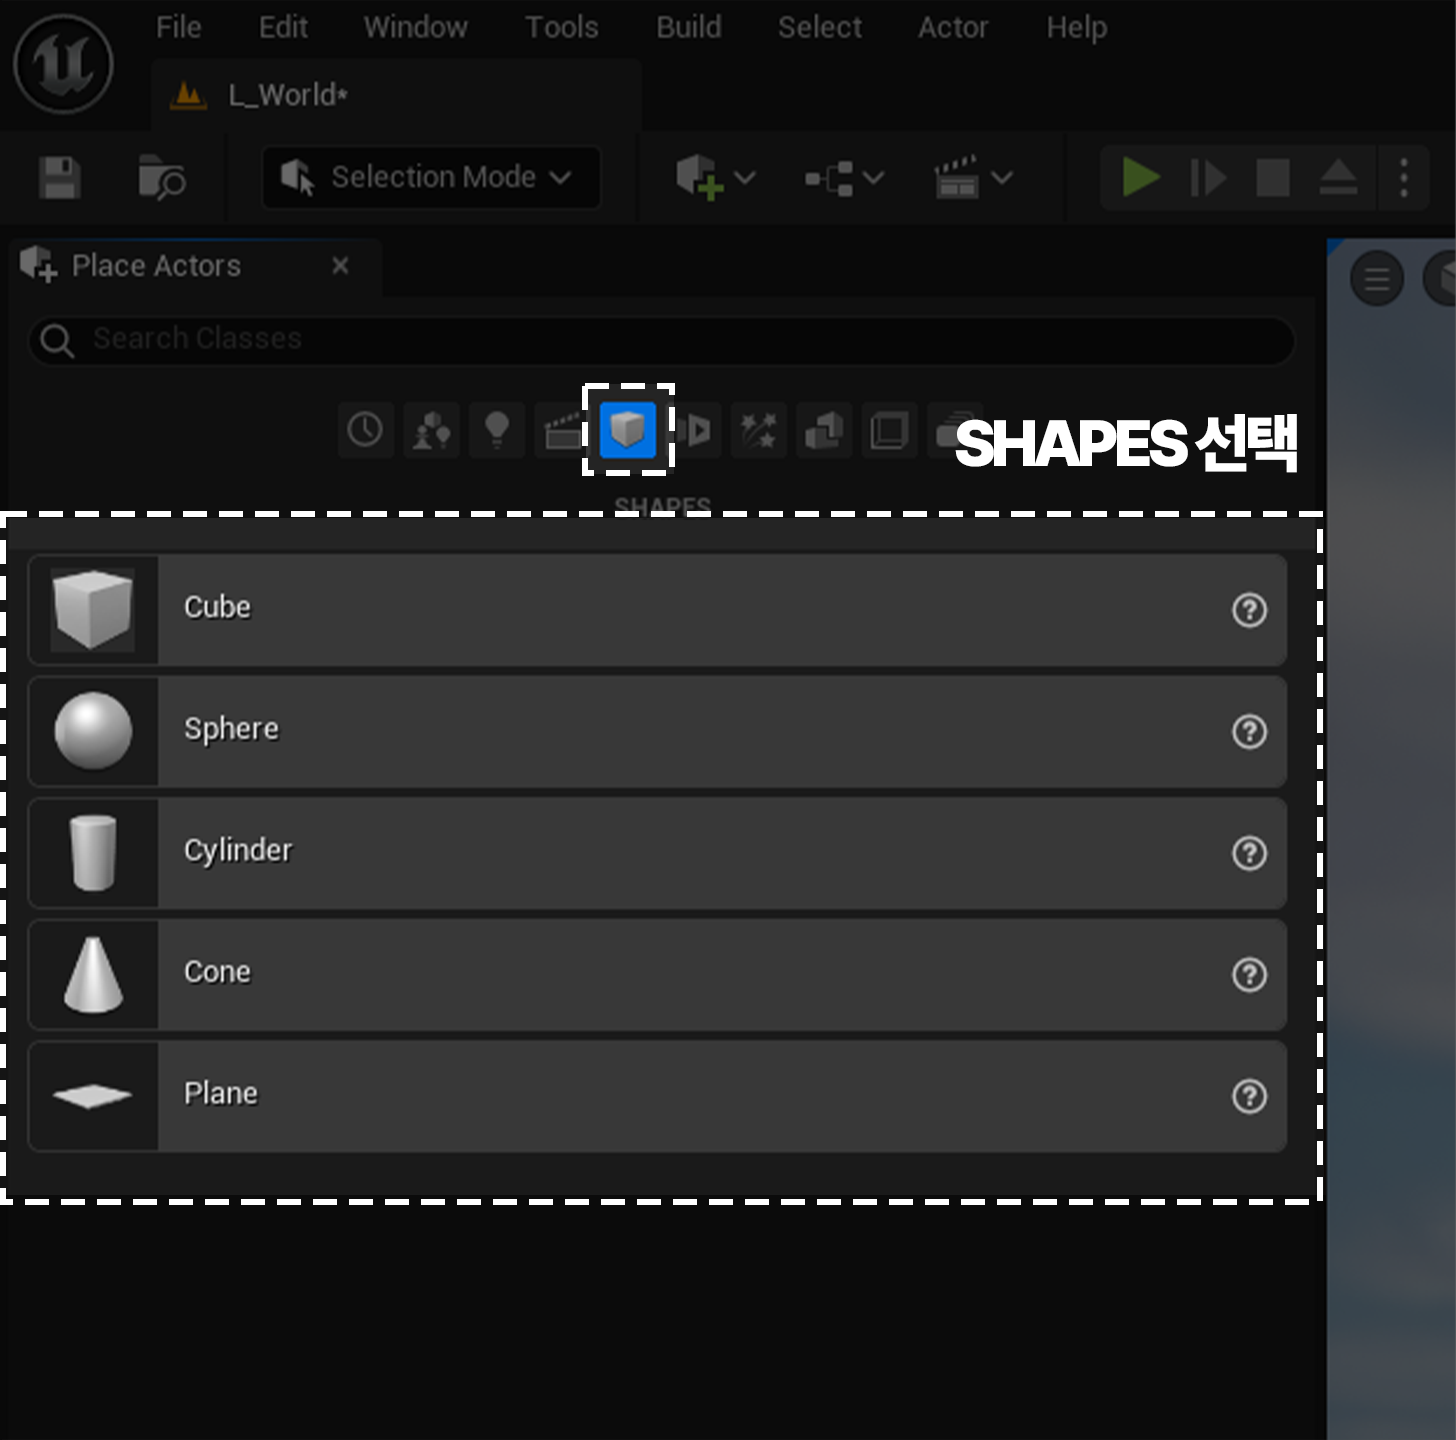Open the cinematics clapperboard dropdown

click(973, 178)
